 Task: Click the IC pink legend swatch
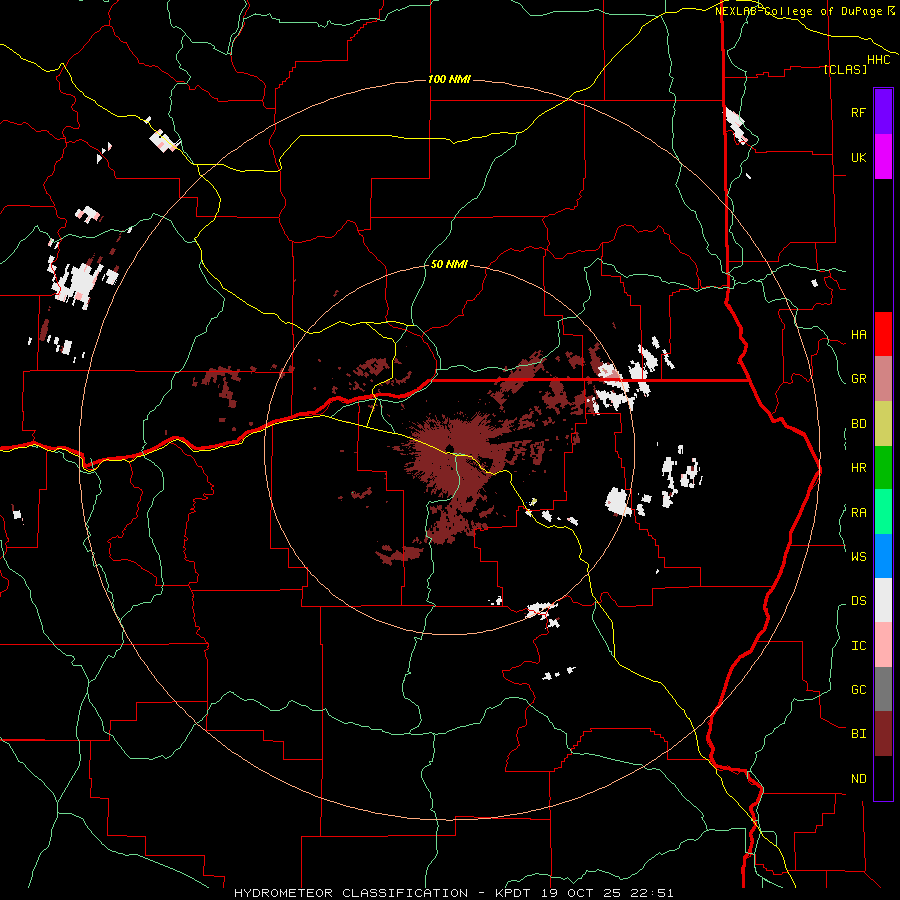pyautogui.click(x=883, y=645)
